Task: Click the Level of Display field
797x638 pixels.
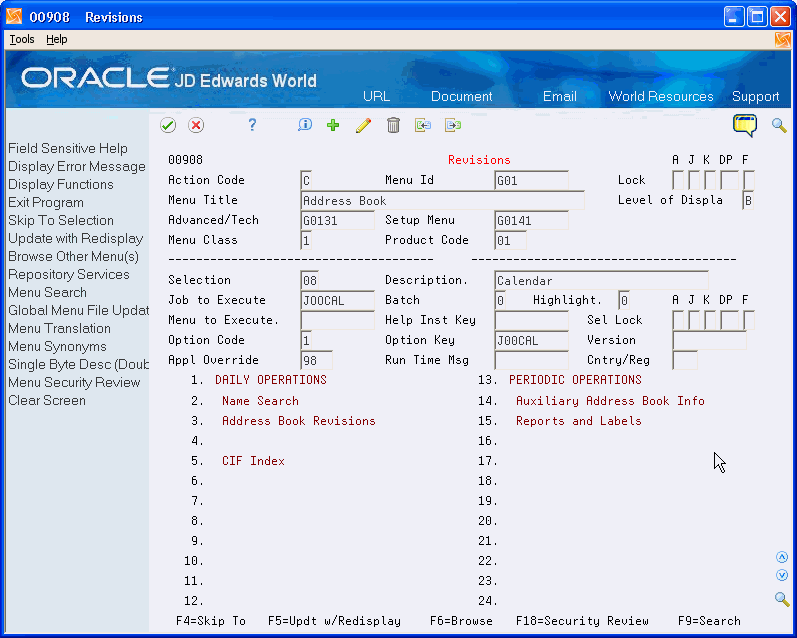Action: (748, 200)
